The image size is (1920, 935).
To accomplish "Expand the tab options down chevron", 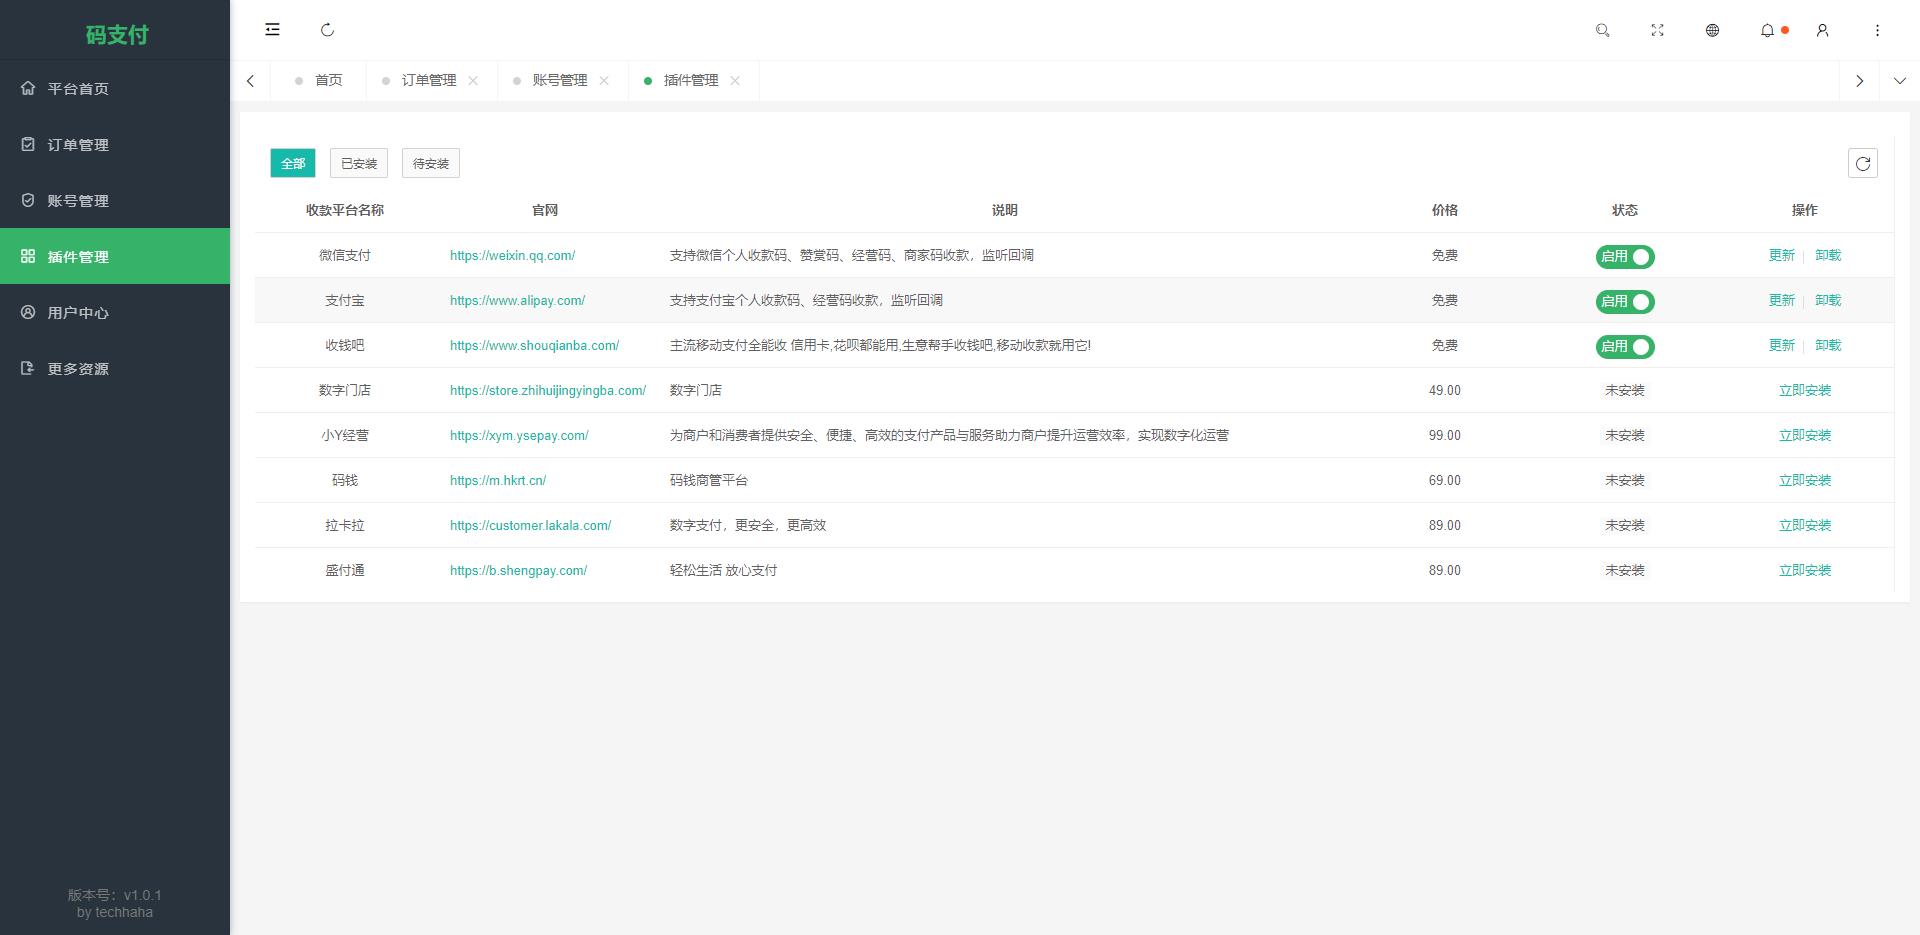I will click(1899, 81).
